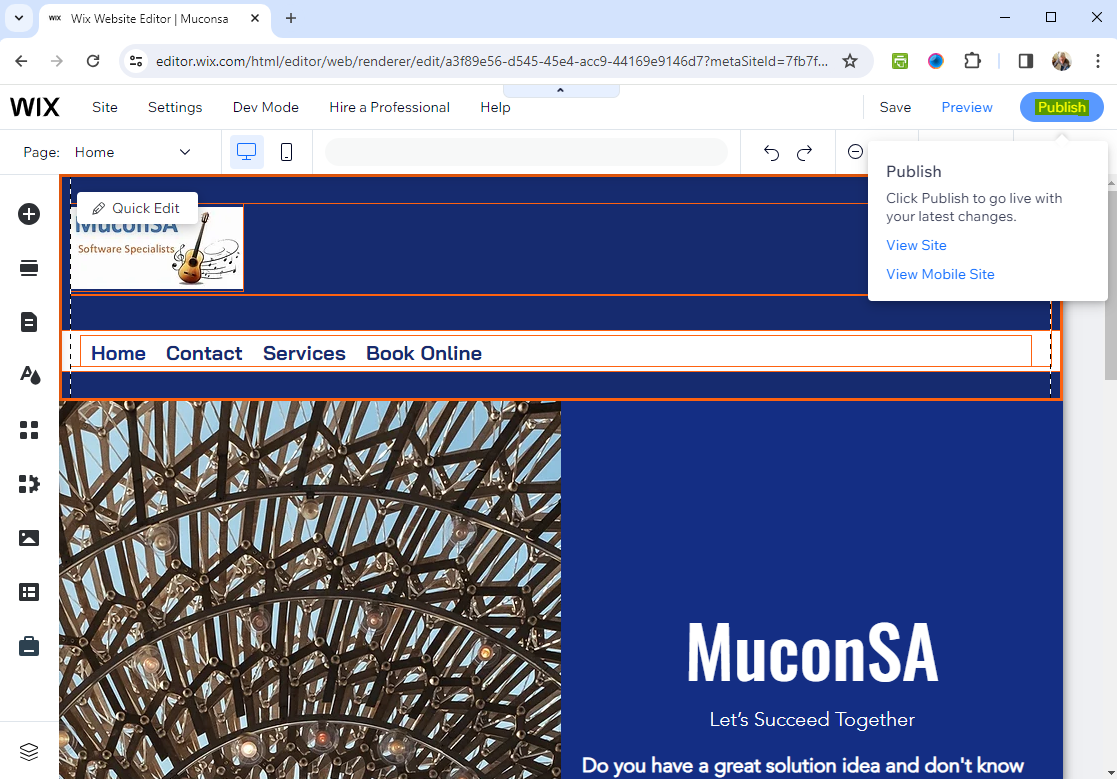Click the View Mobile Site link

(x=940, y=274)
